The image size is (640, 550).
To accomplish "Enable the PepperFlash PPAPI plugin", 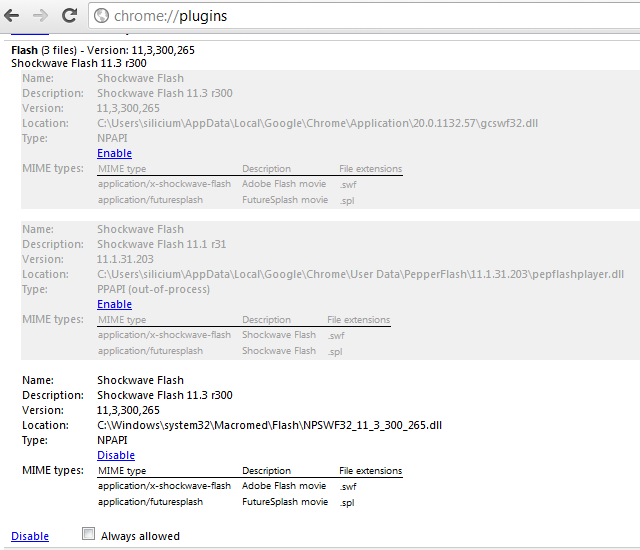I will 114,304.
